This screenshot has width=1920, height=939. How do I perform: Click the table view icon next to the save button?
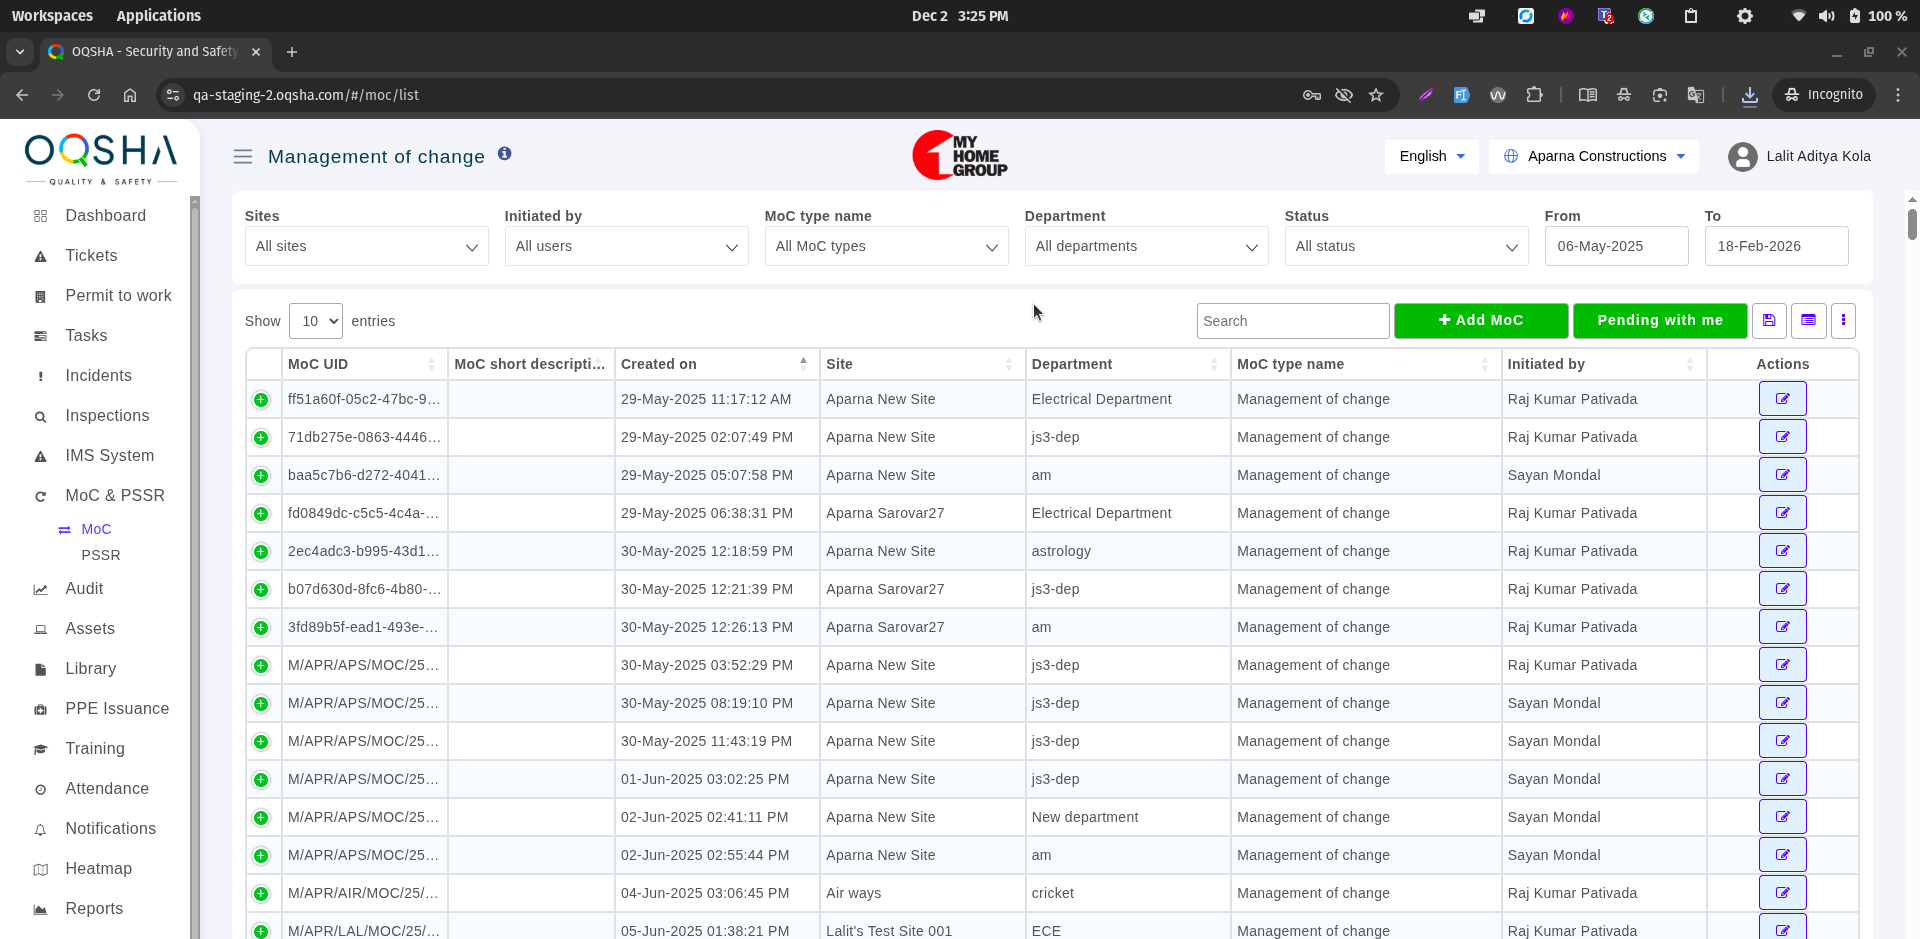[x=1808, y=321]
